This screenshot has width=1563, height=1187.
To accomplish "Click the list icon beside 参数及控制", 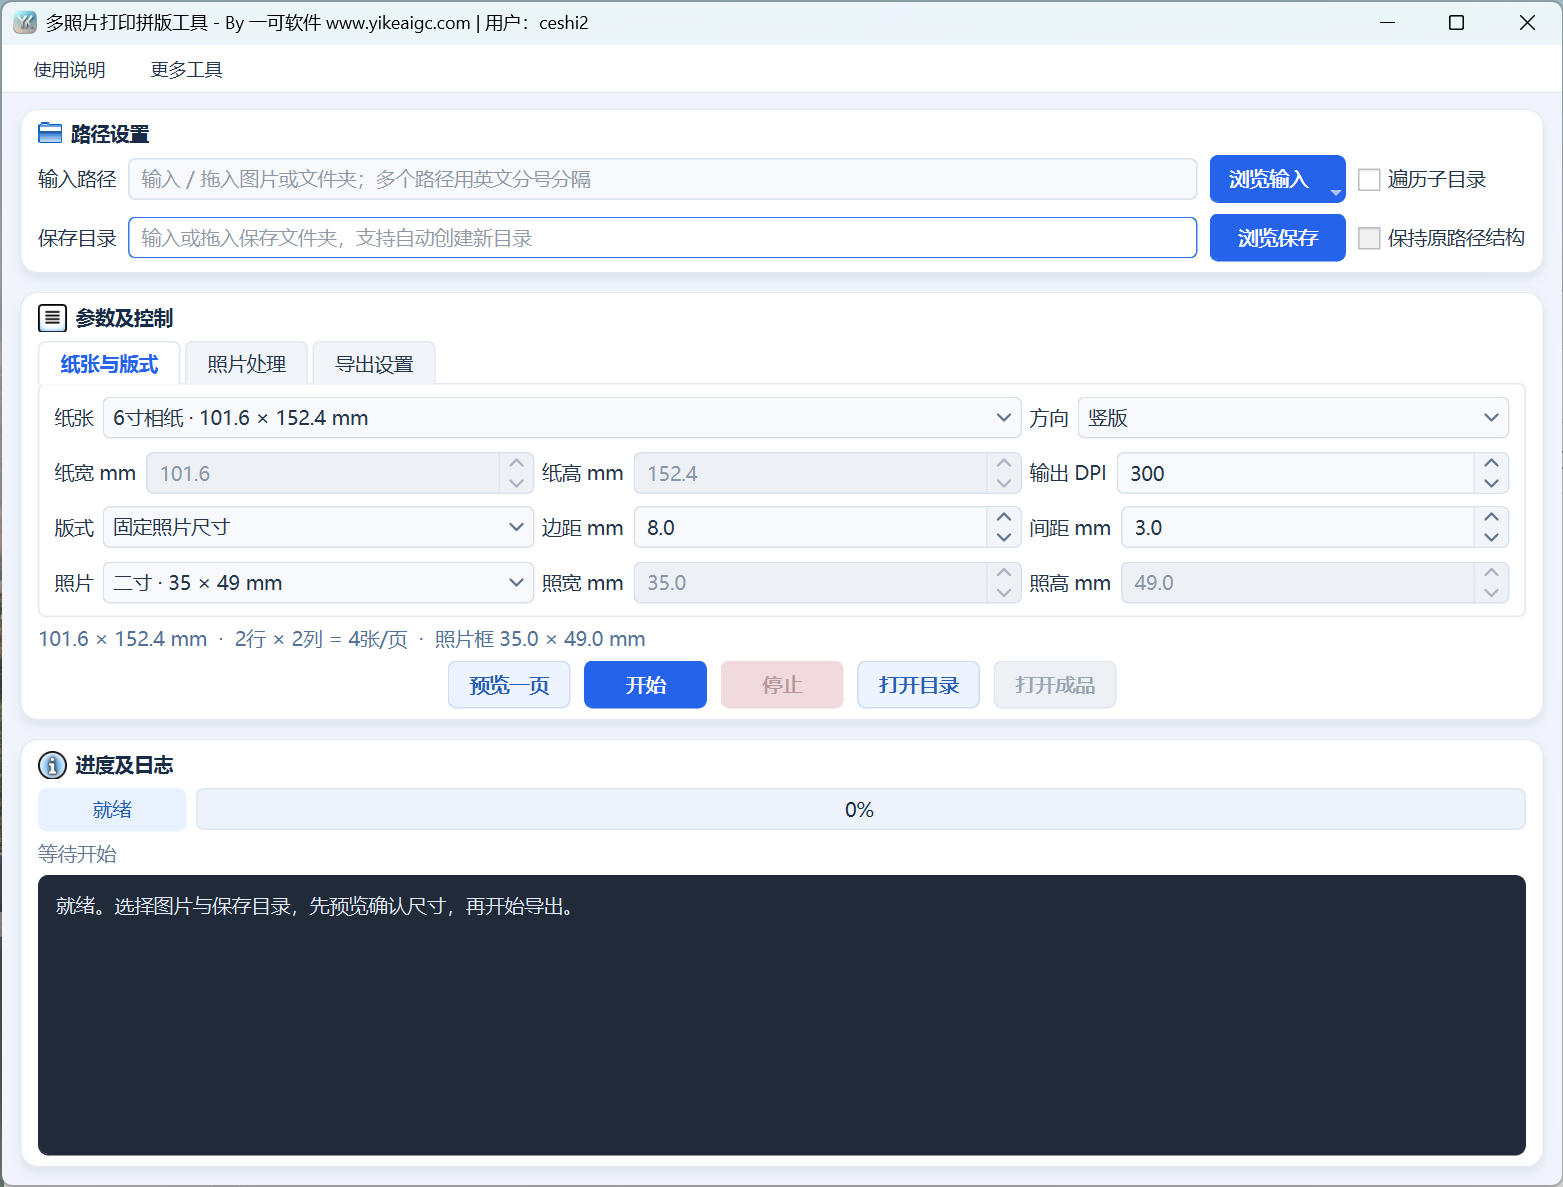I will pos(52,318).
